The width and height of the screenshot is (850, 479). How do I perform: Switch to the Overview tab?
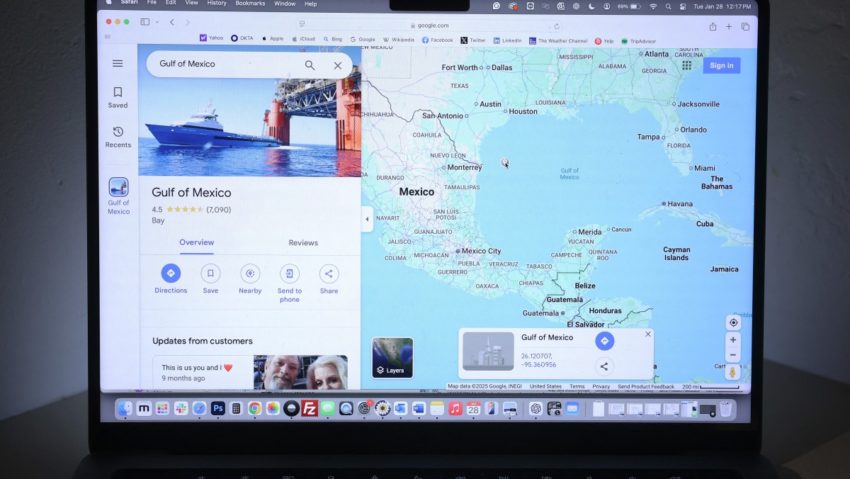(x=197, y=242)
